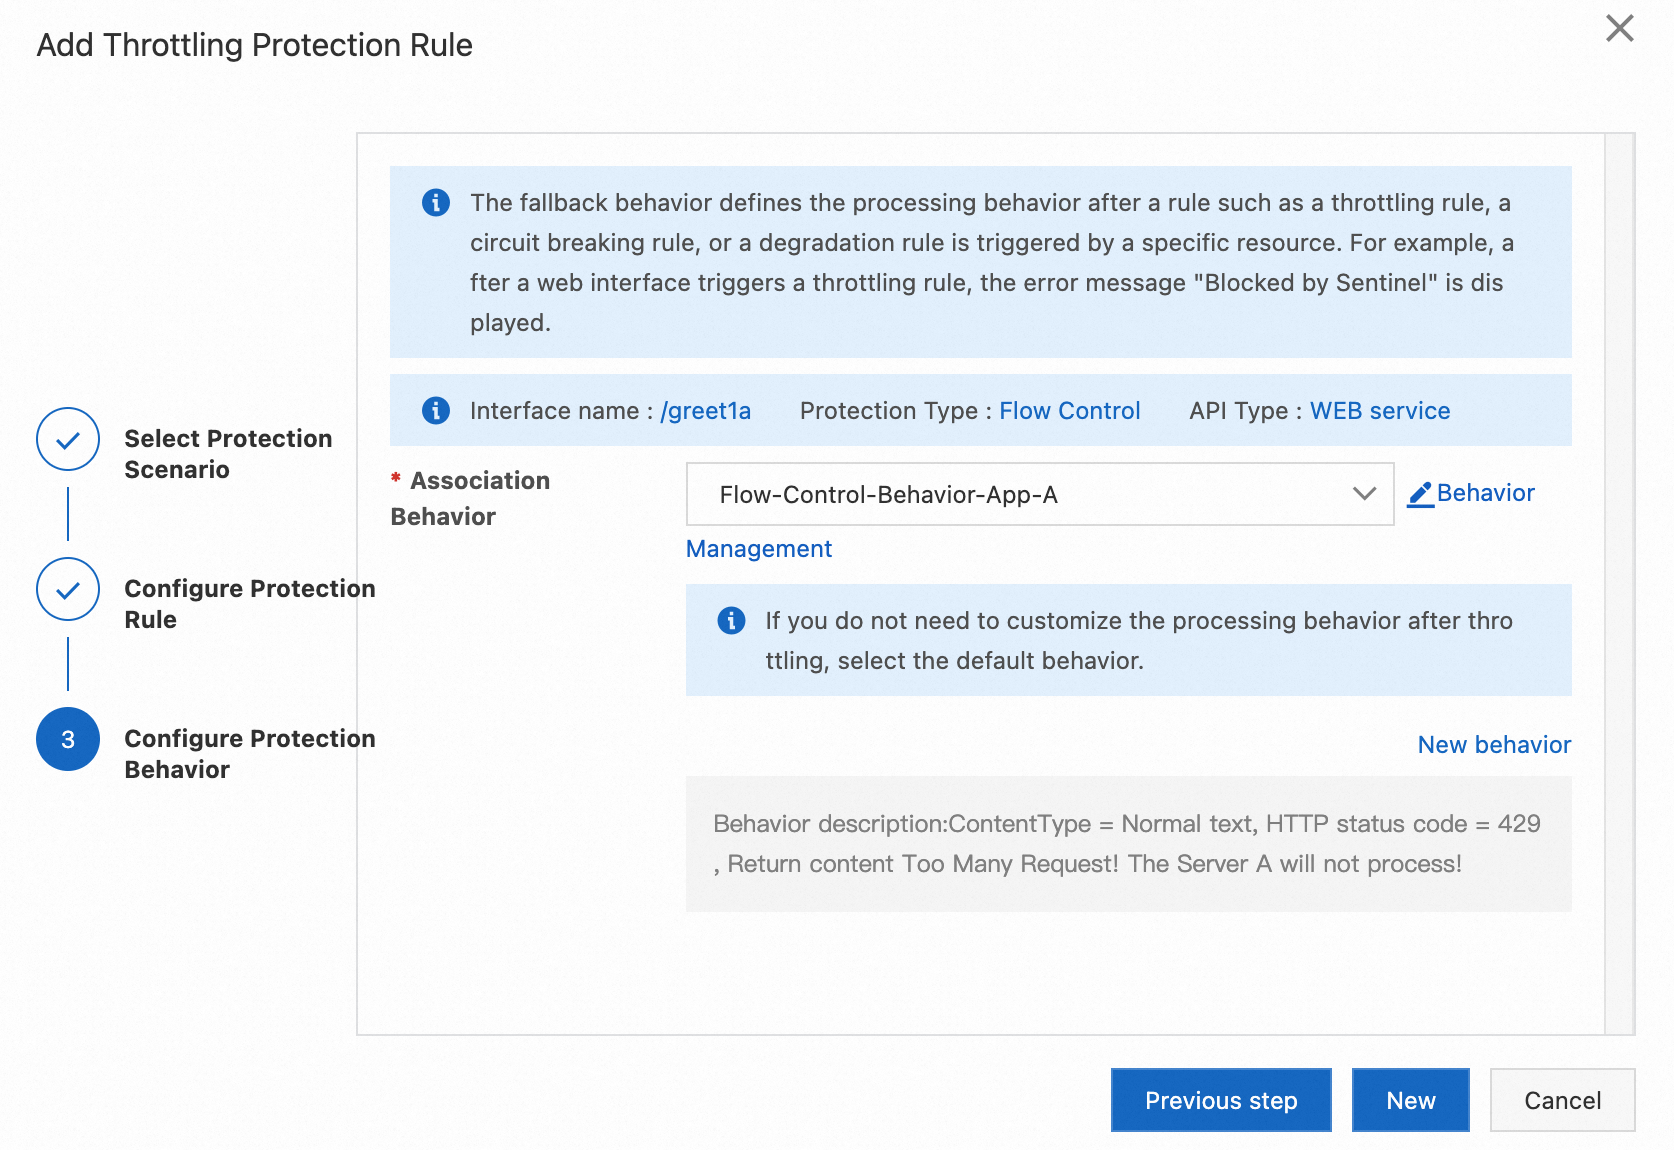Click the checkmark icon for Select Protection Scenario
The height and width of the screenshot is (1150, 1674).
(x=68, y=439)
